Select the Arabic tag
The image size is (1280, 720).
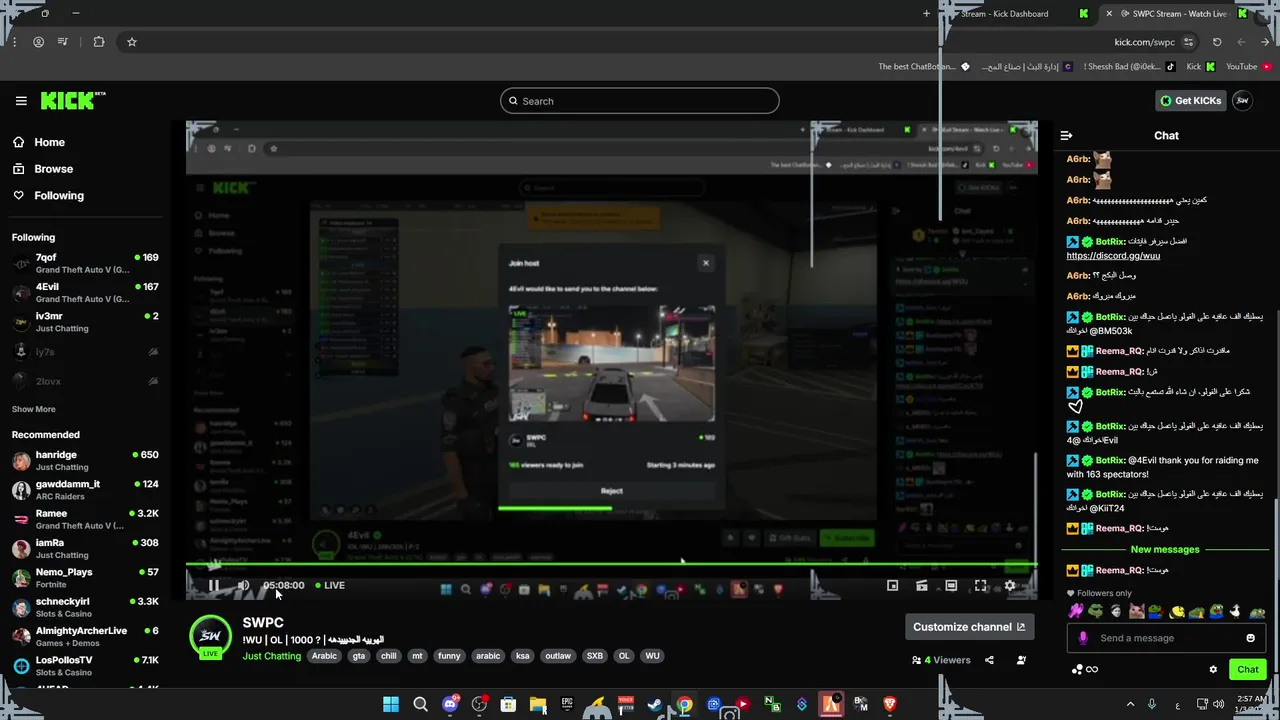coord(324,656)
